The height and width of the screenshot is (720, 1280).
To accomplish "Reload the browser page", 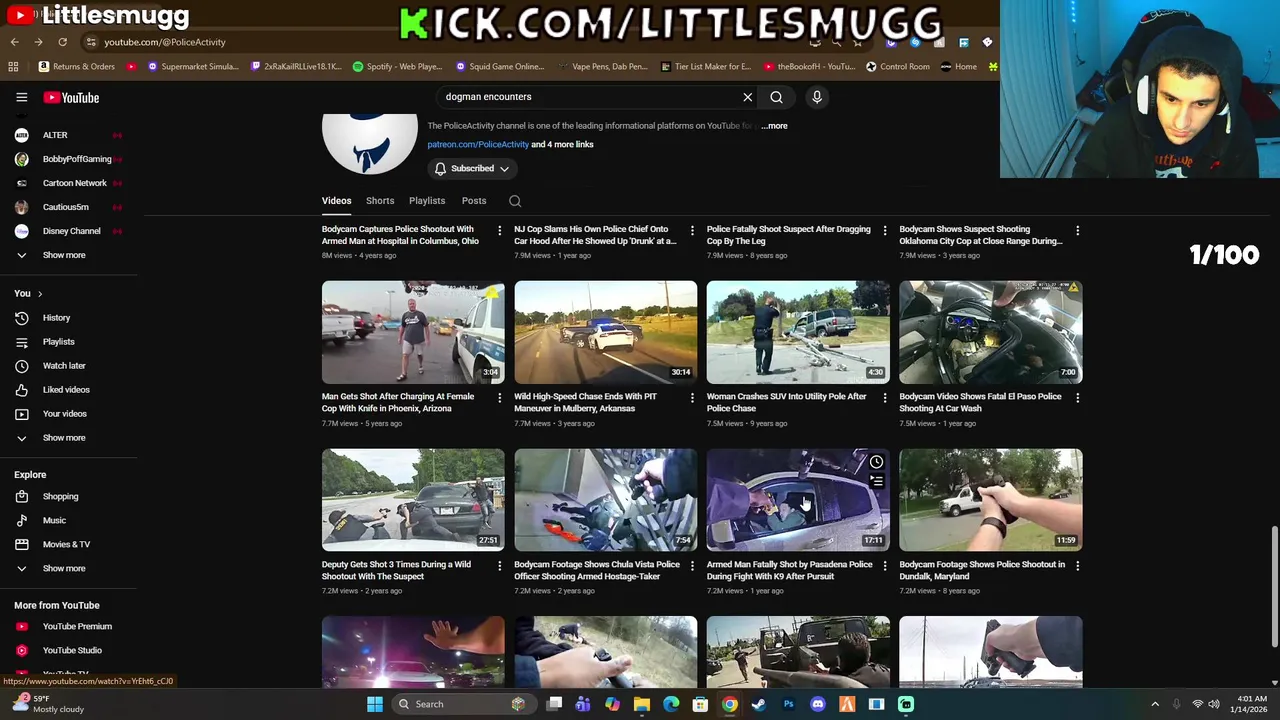I will click(x=62, y=42).
